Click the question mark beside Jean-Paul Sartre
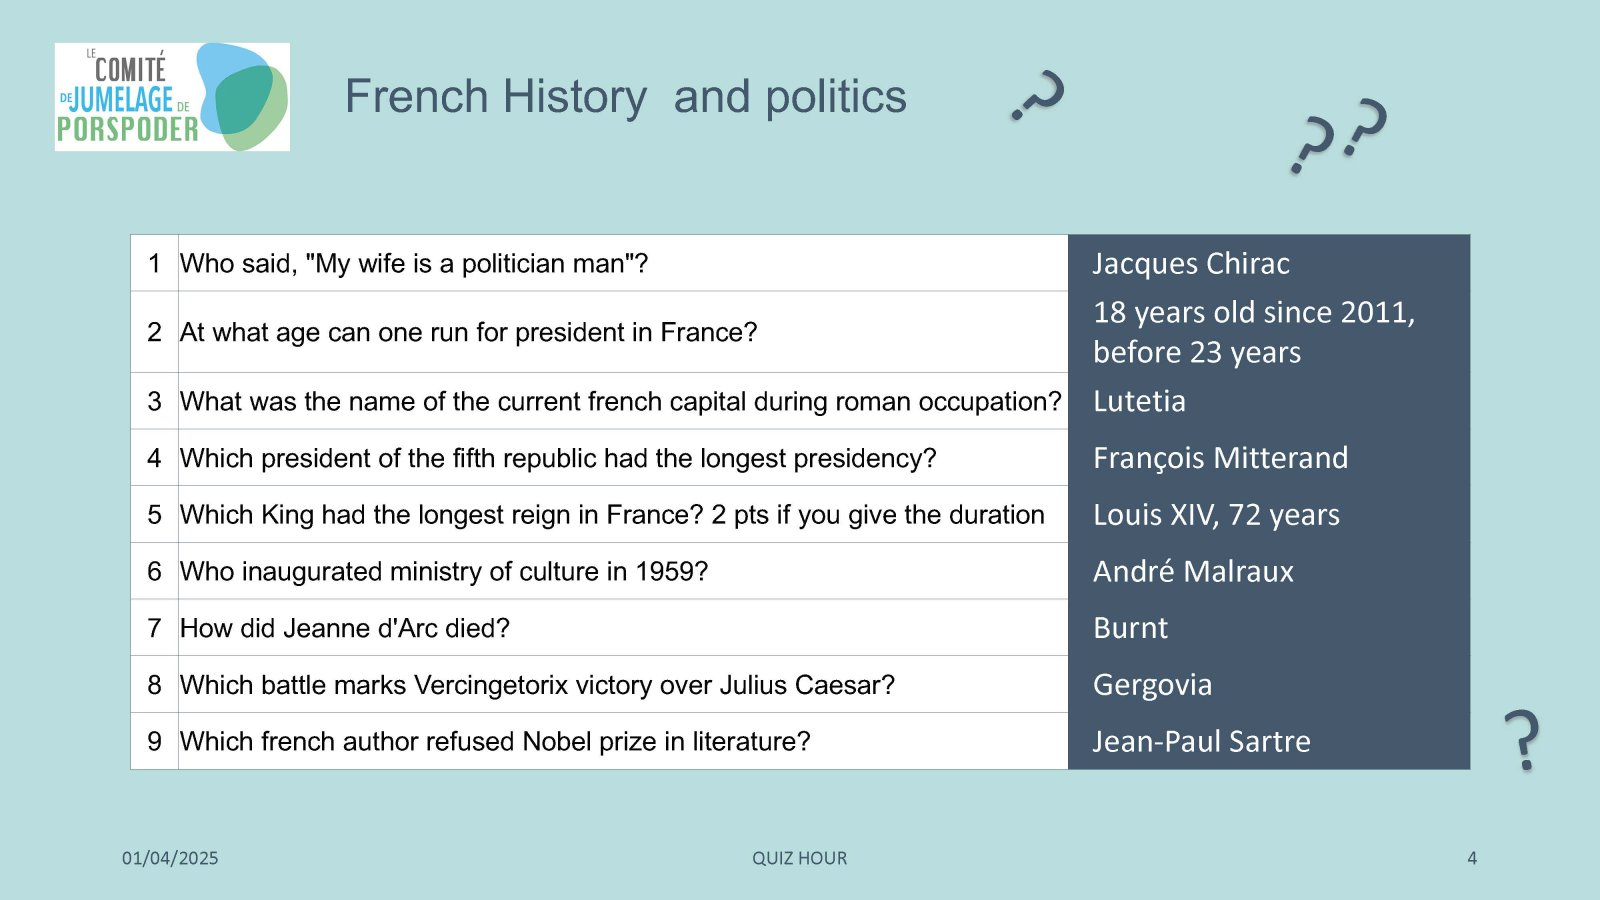 pyautogui.click(x=1522, y=740)
